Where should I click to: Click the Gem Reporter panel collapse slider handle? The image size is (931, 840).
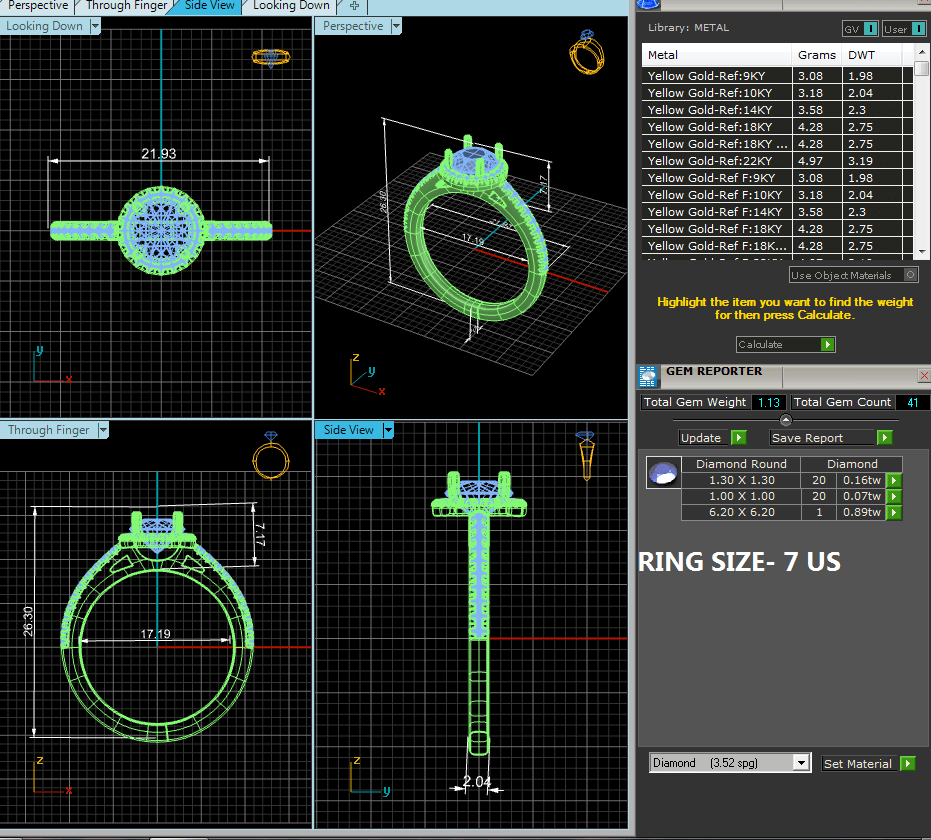pyautogui.click(x=785, y=420)
